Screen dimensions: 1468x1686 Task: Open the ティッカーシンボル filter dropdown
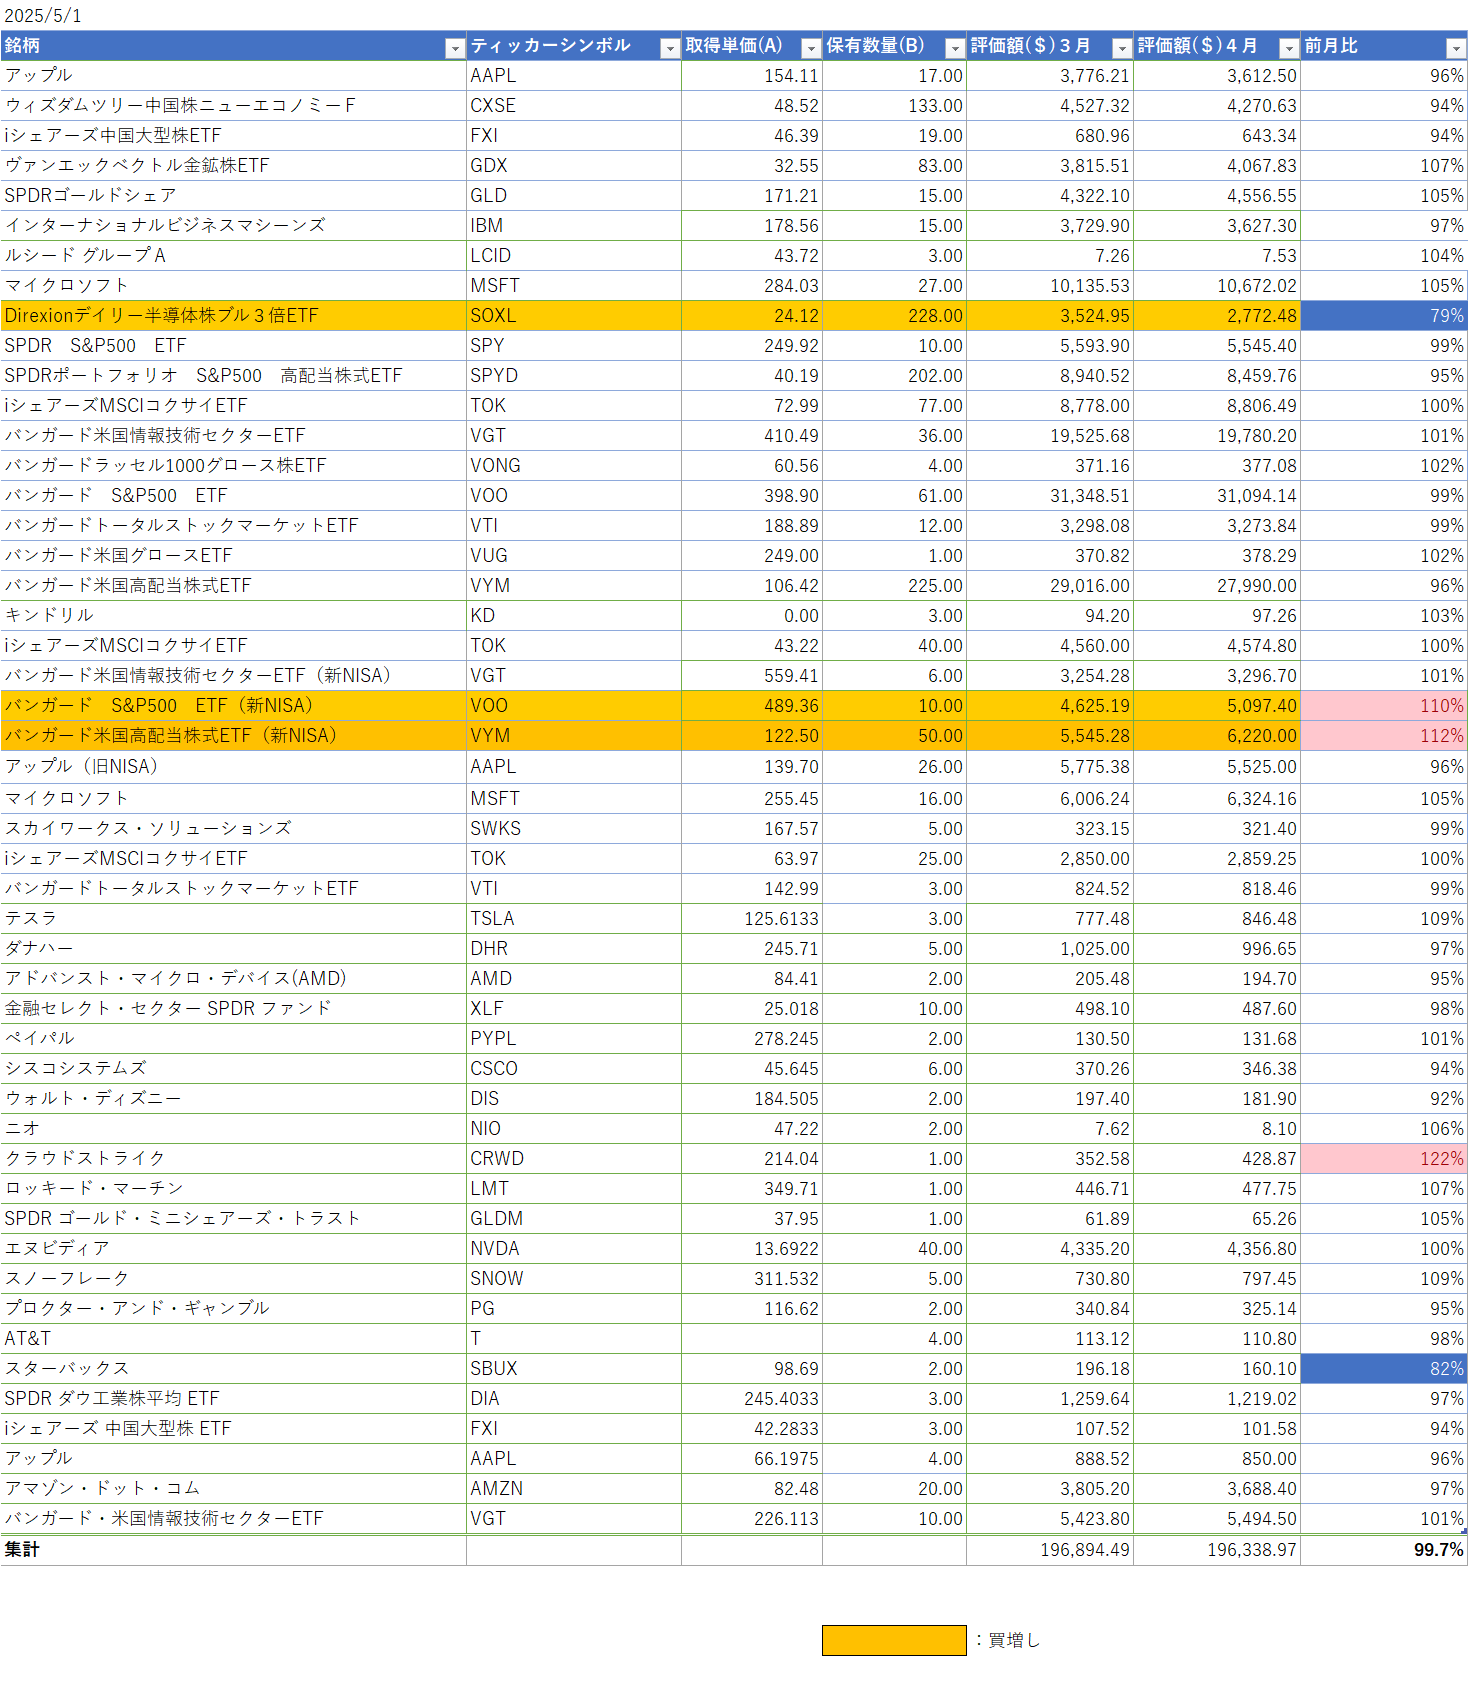click(x=670, y=47)
